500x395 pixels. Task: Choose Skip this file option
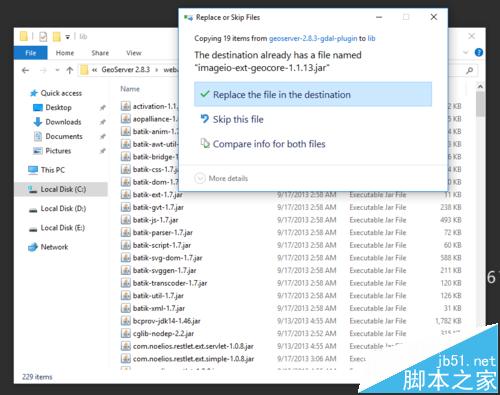tap(232, 119)
